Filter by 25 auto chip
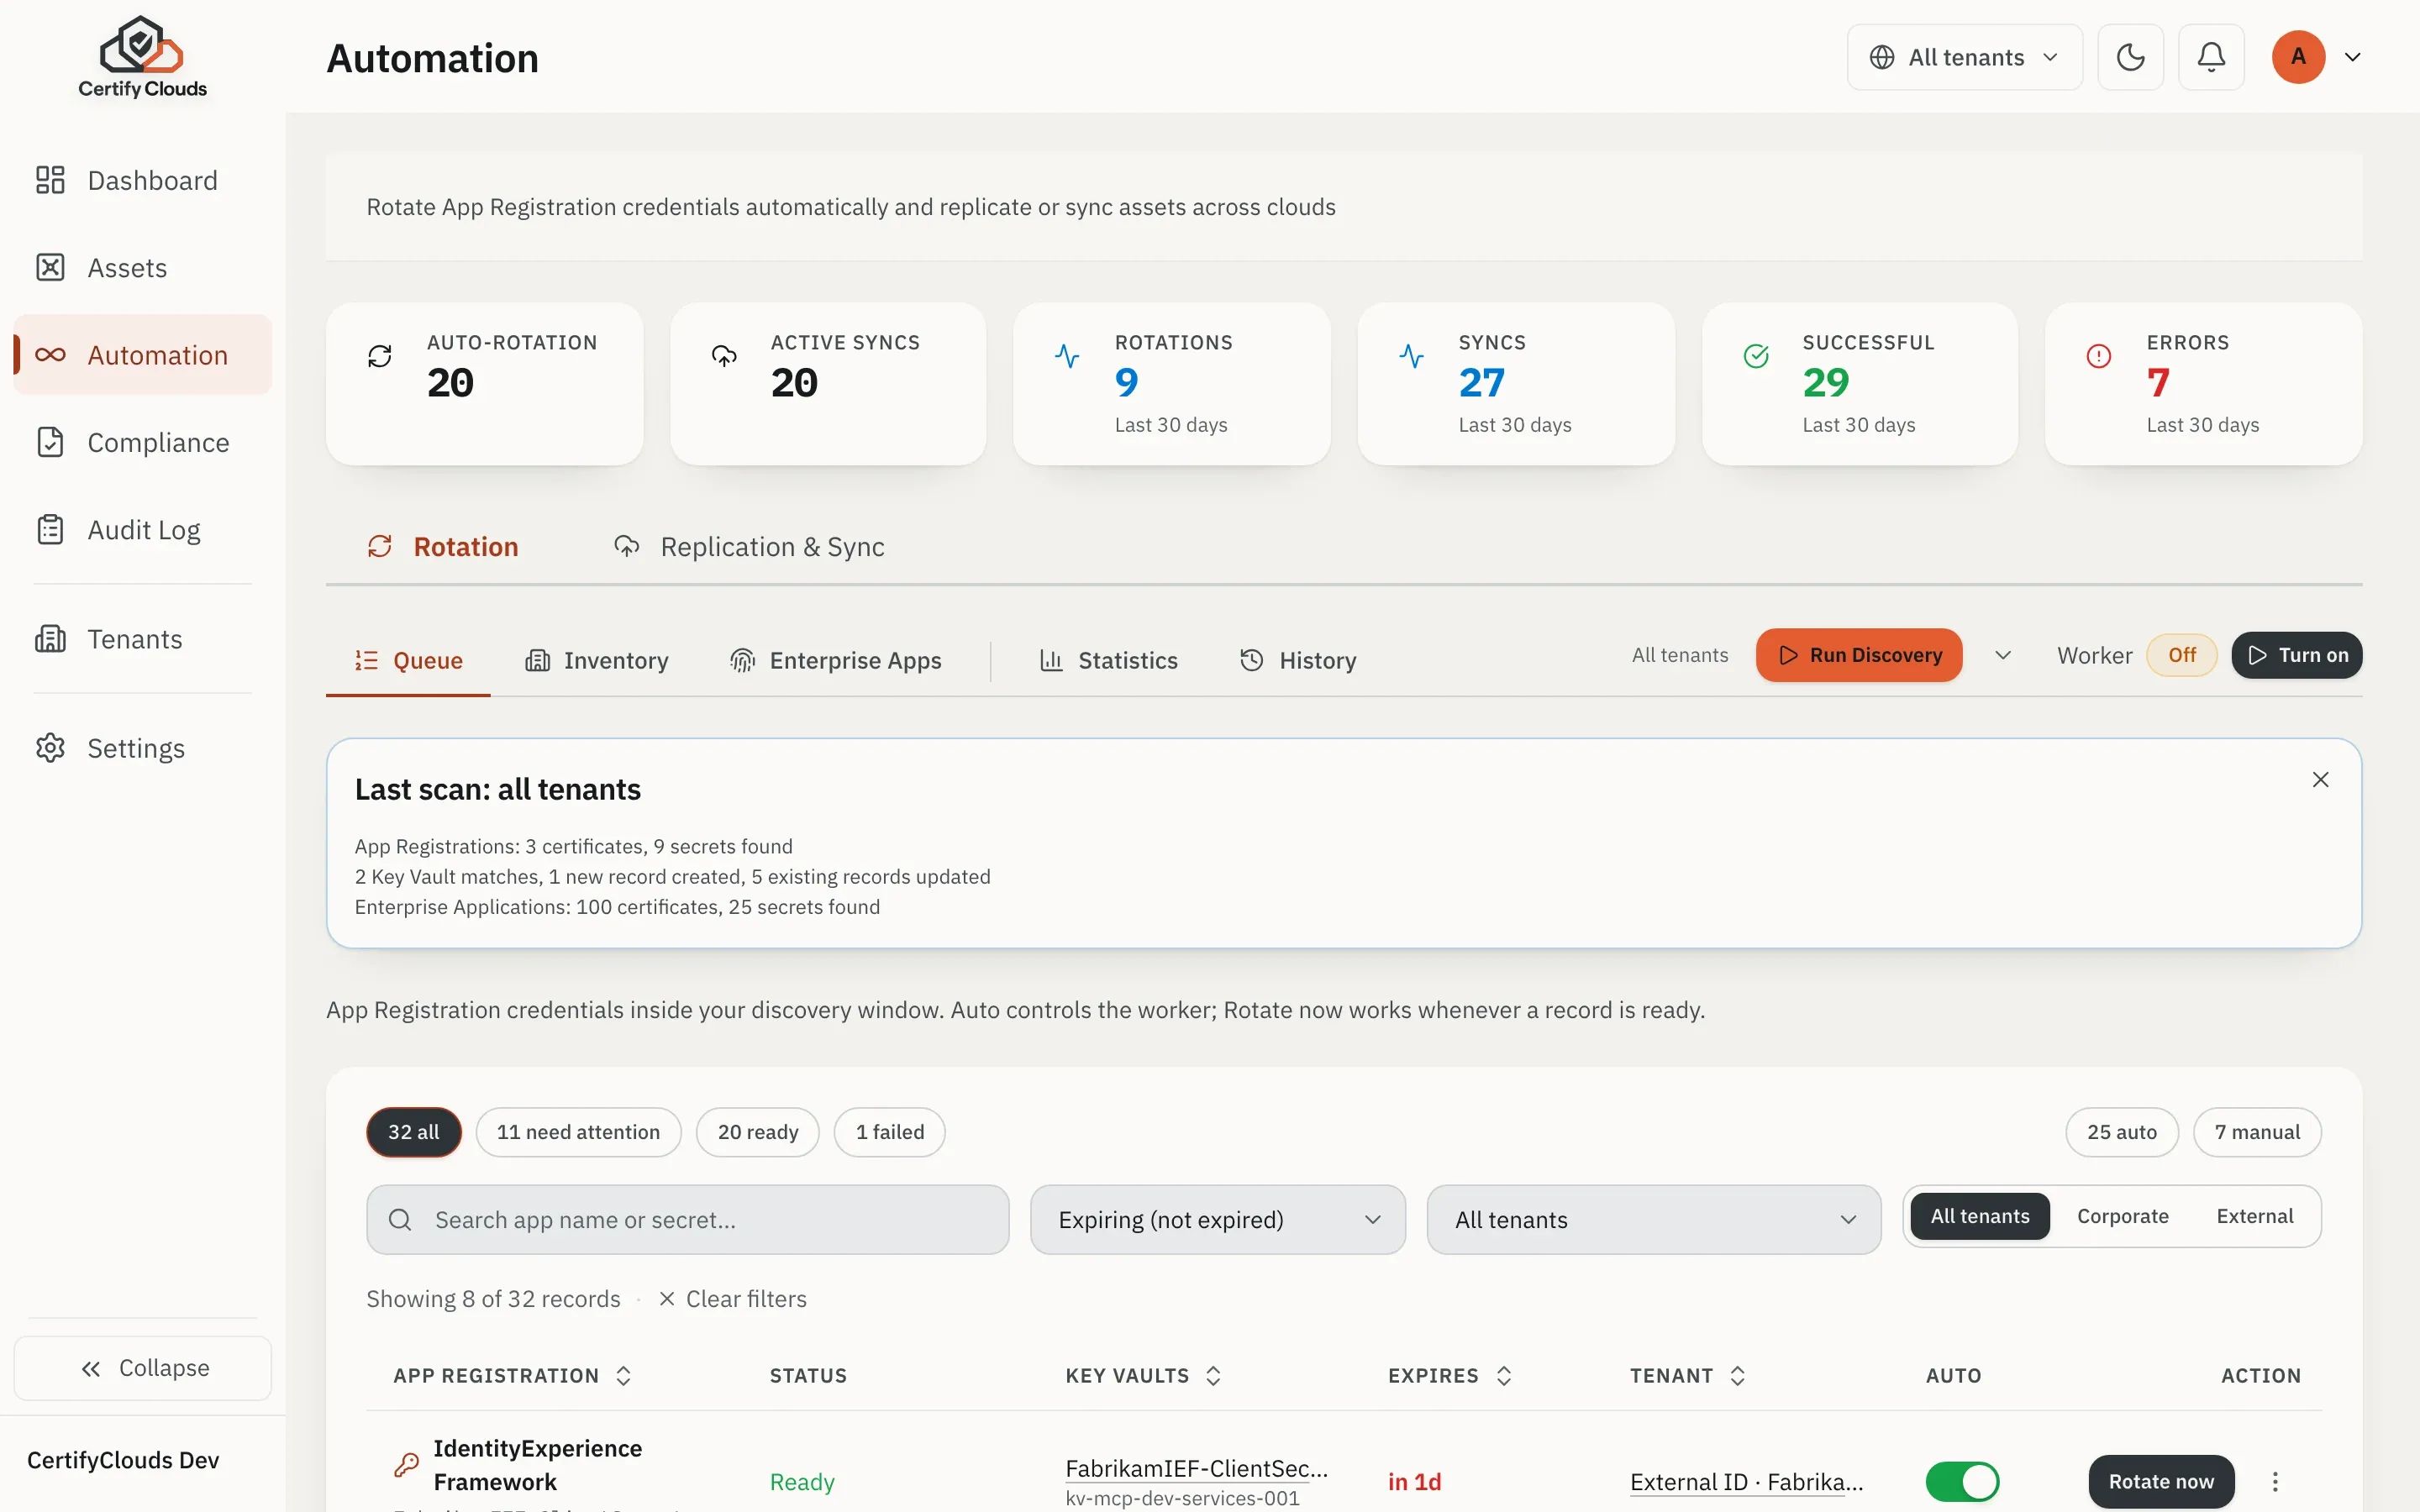Viewport: 2420px width, 1512px height. point(2122,1132)
